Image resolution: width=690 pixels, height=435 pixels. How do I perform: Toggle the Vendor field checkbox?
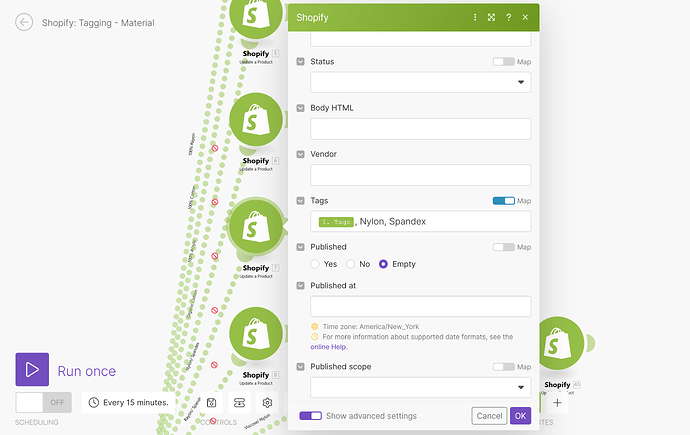point(301,154)
